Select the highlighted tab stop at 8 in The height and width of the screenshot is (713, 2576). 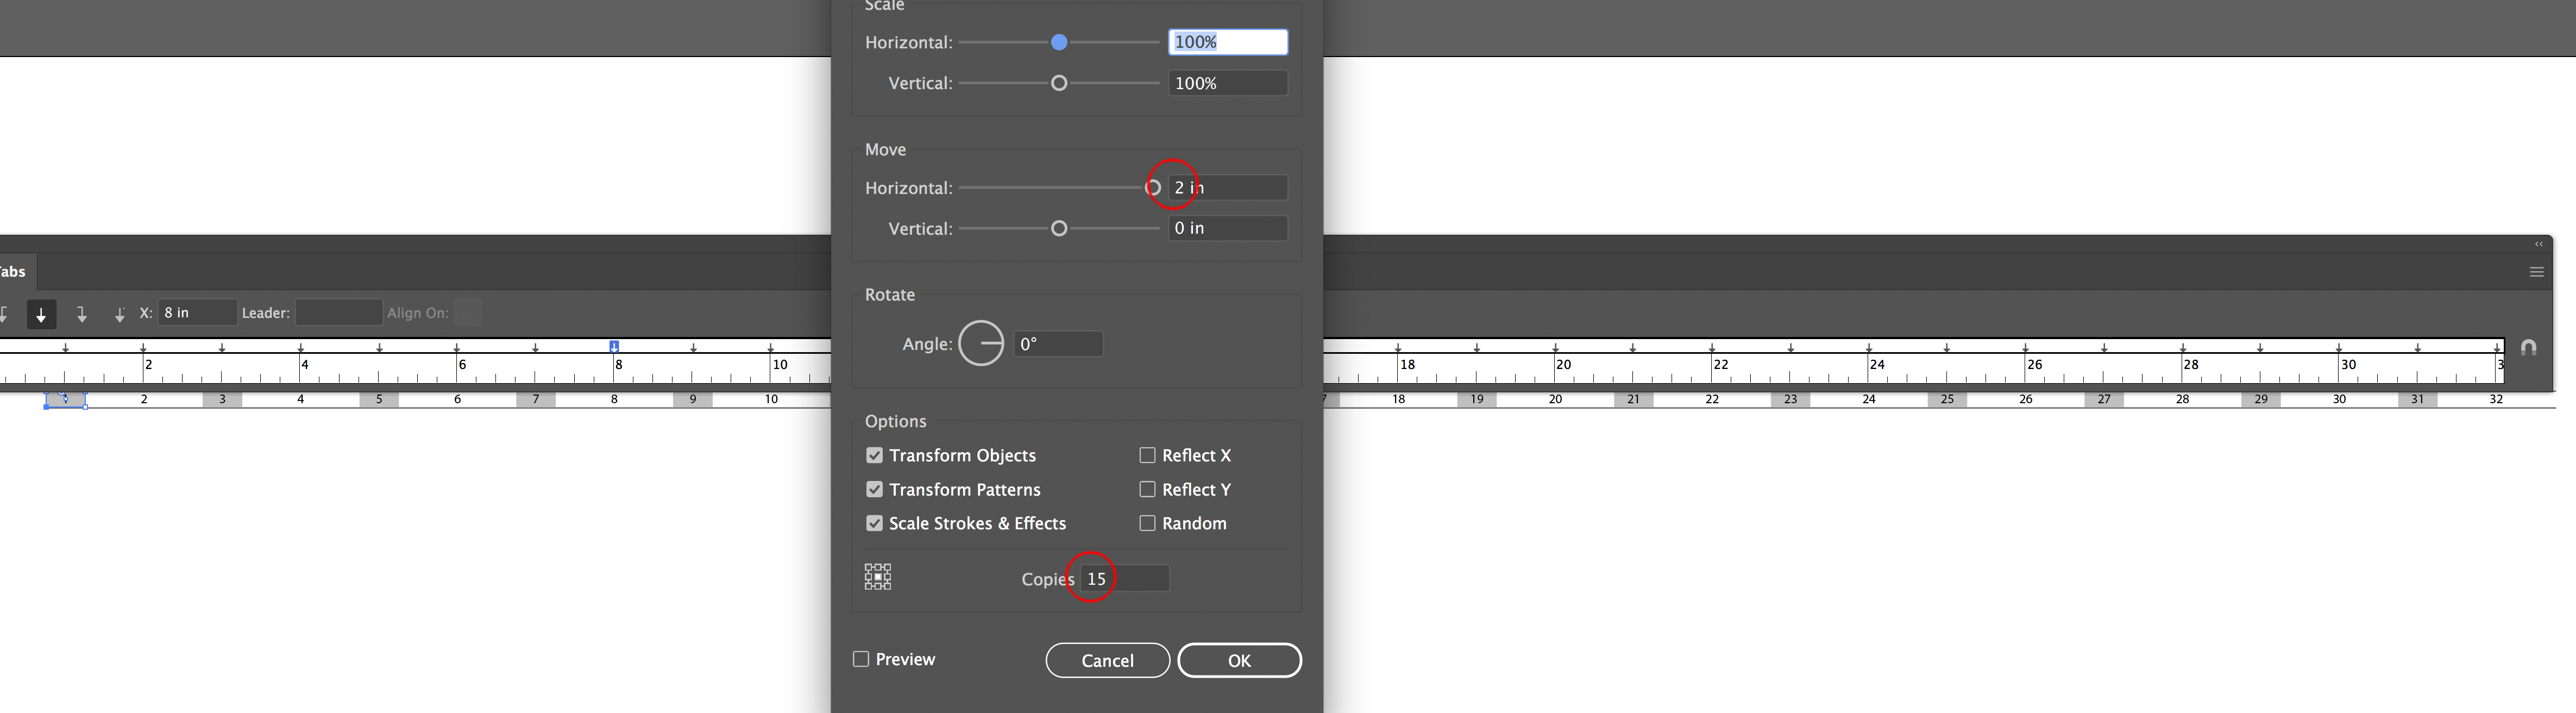[x=614, y=347]
